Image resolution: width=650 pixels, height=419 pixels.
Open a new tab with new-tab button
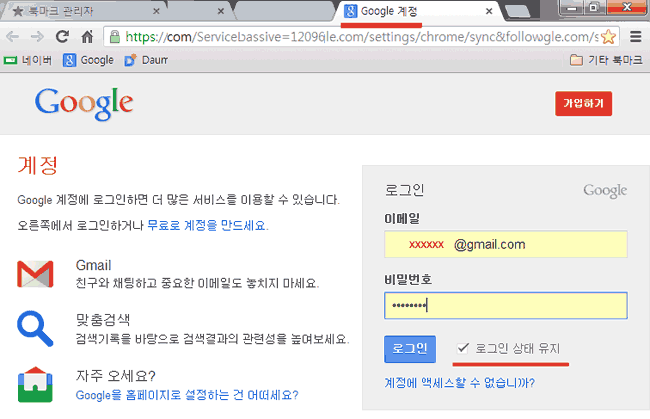(x=517, y=12)
